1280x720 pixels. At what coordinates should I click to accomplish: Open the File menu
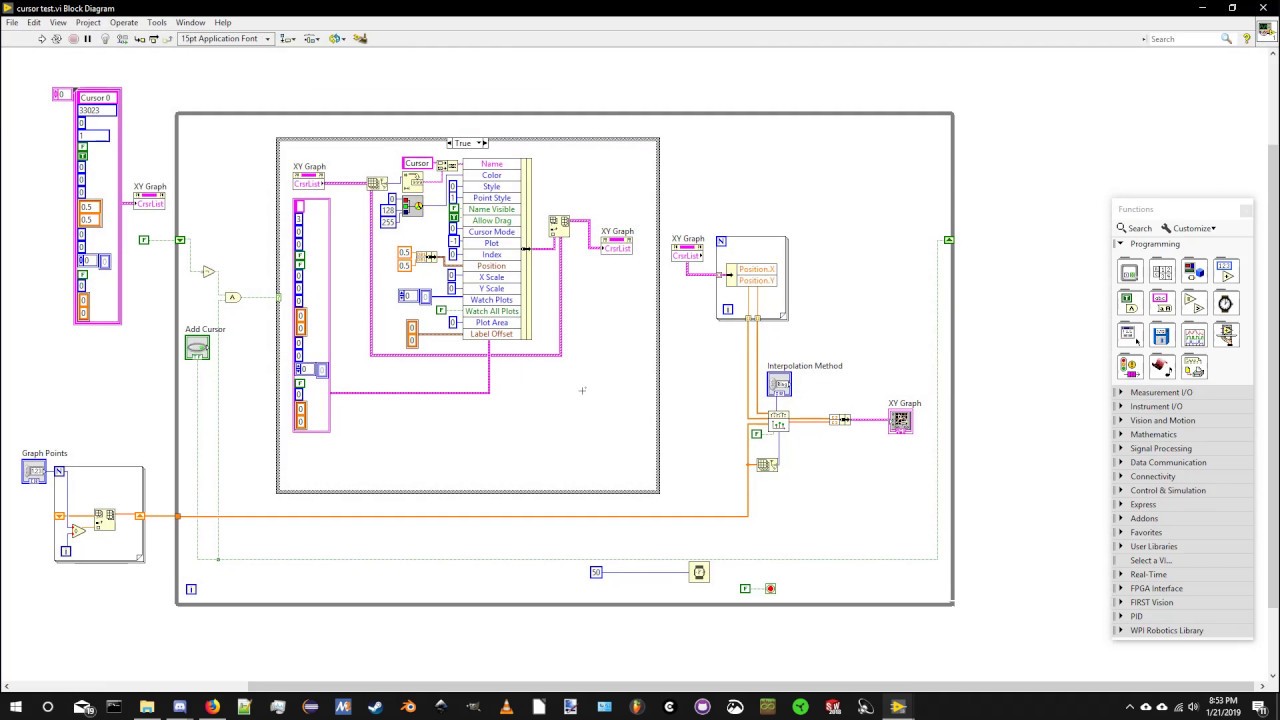pyautogui.click(x=12, y=22)
